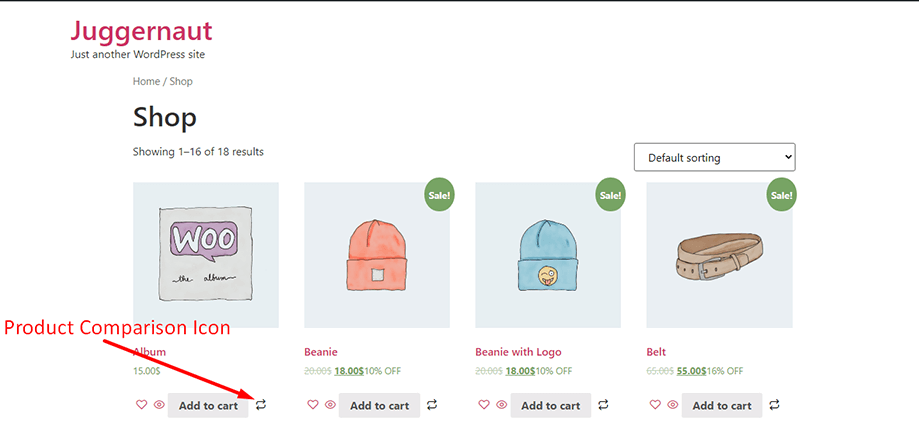Screen dimensions: 919x424
Task: Click the Album product comparison icon
Action: (x=261, y=405)
